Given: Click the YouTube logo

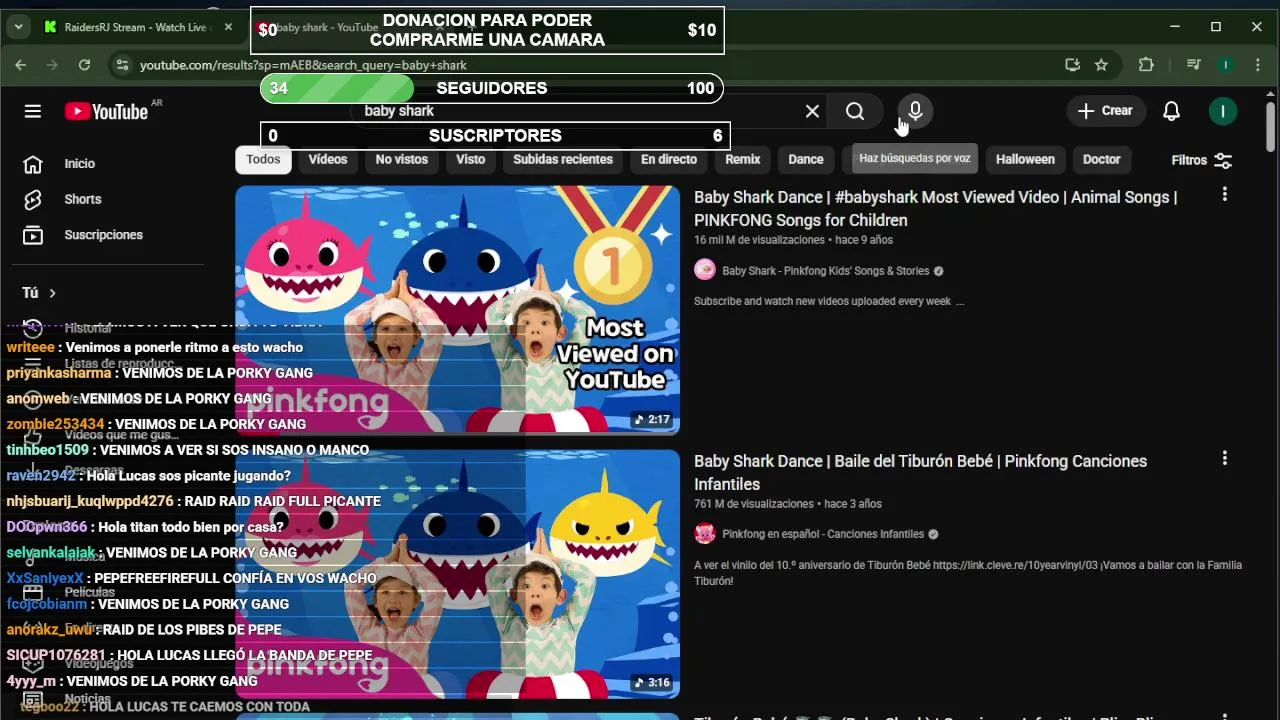Looking at the screenshot, I should pyautogui.click(x=106, y=111).
